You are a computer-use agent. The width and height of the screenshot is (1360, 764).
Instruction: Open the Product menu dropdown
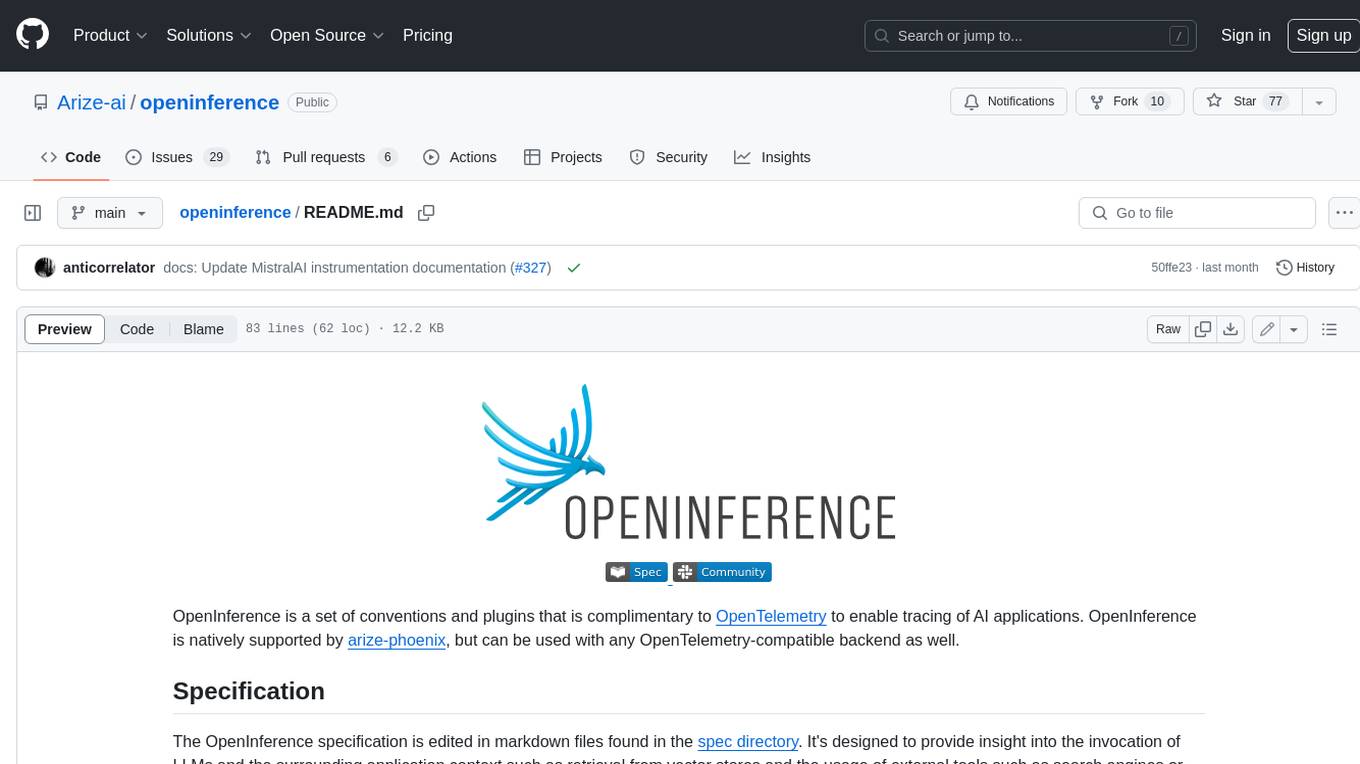click(x=110, y=35)
